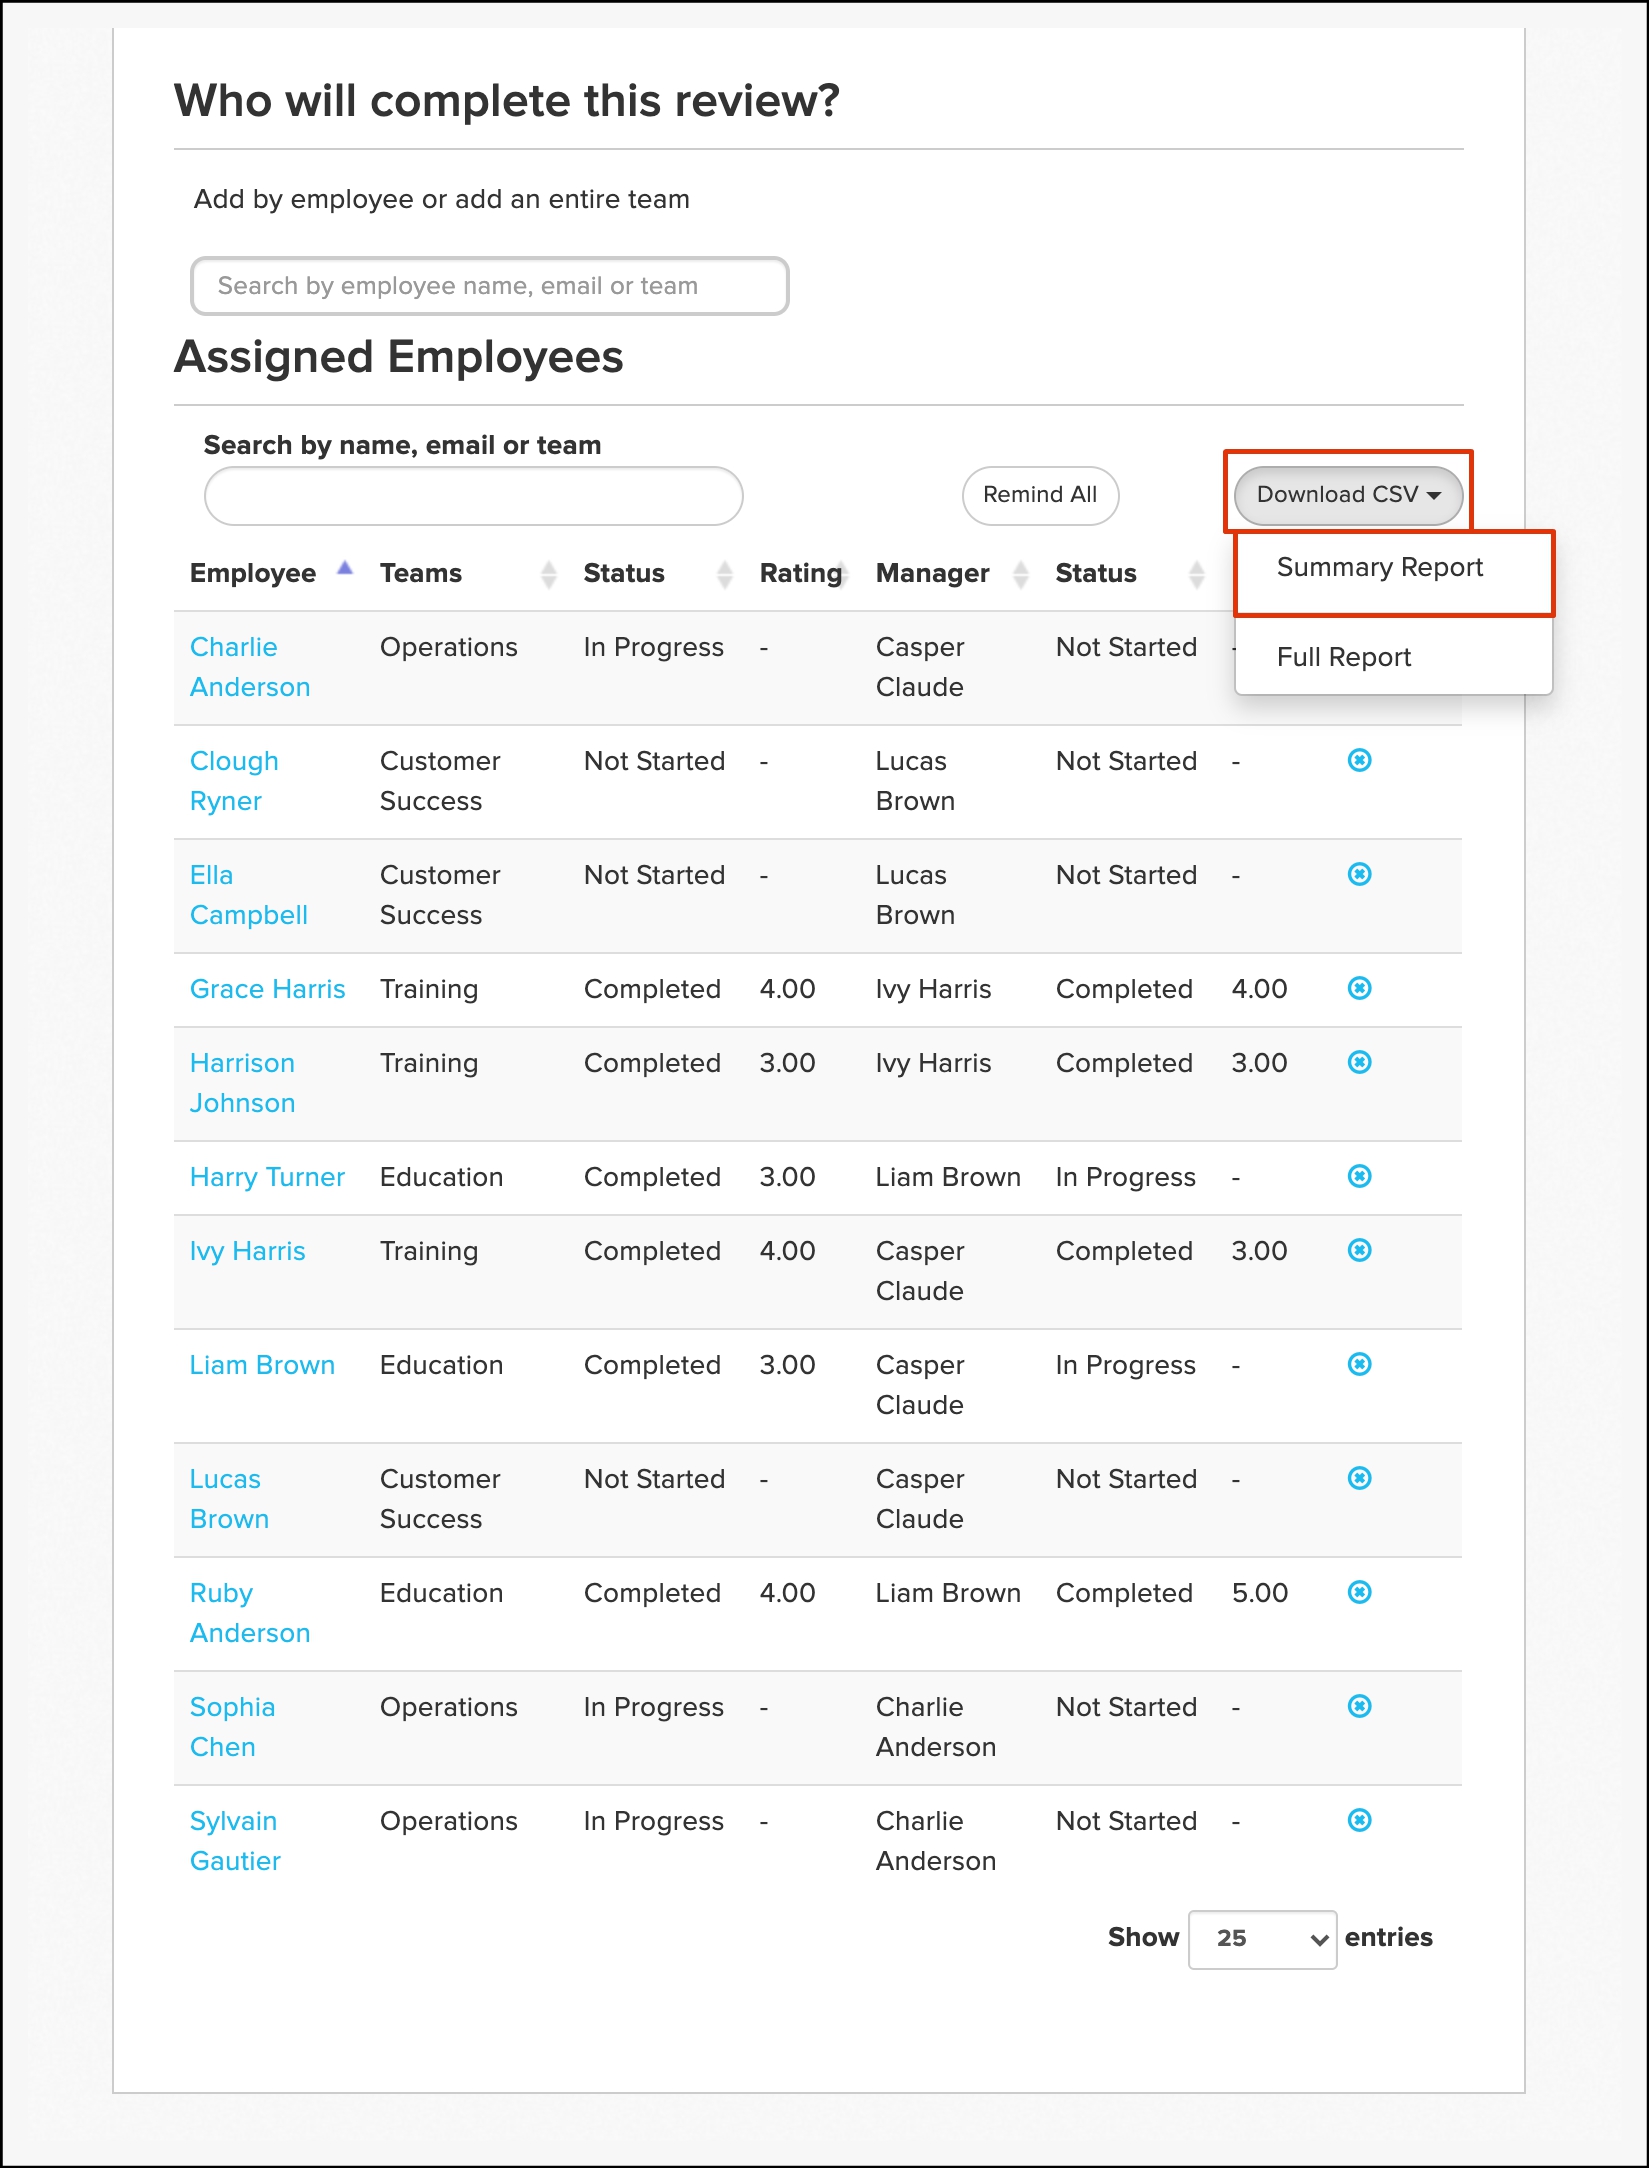This screenshot has height=2168, width=1649.
Task: Sort table by Teams column arrows
Action: 548,574
